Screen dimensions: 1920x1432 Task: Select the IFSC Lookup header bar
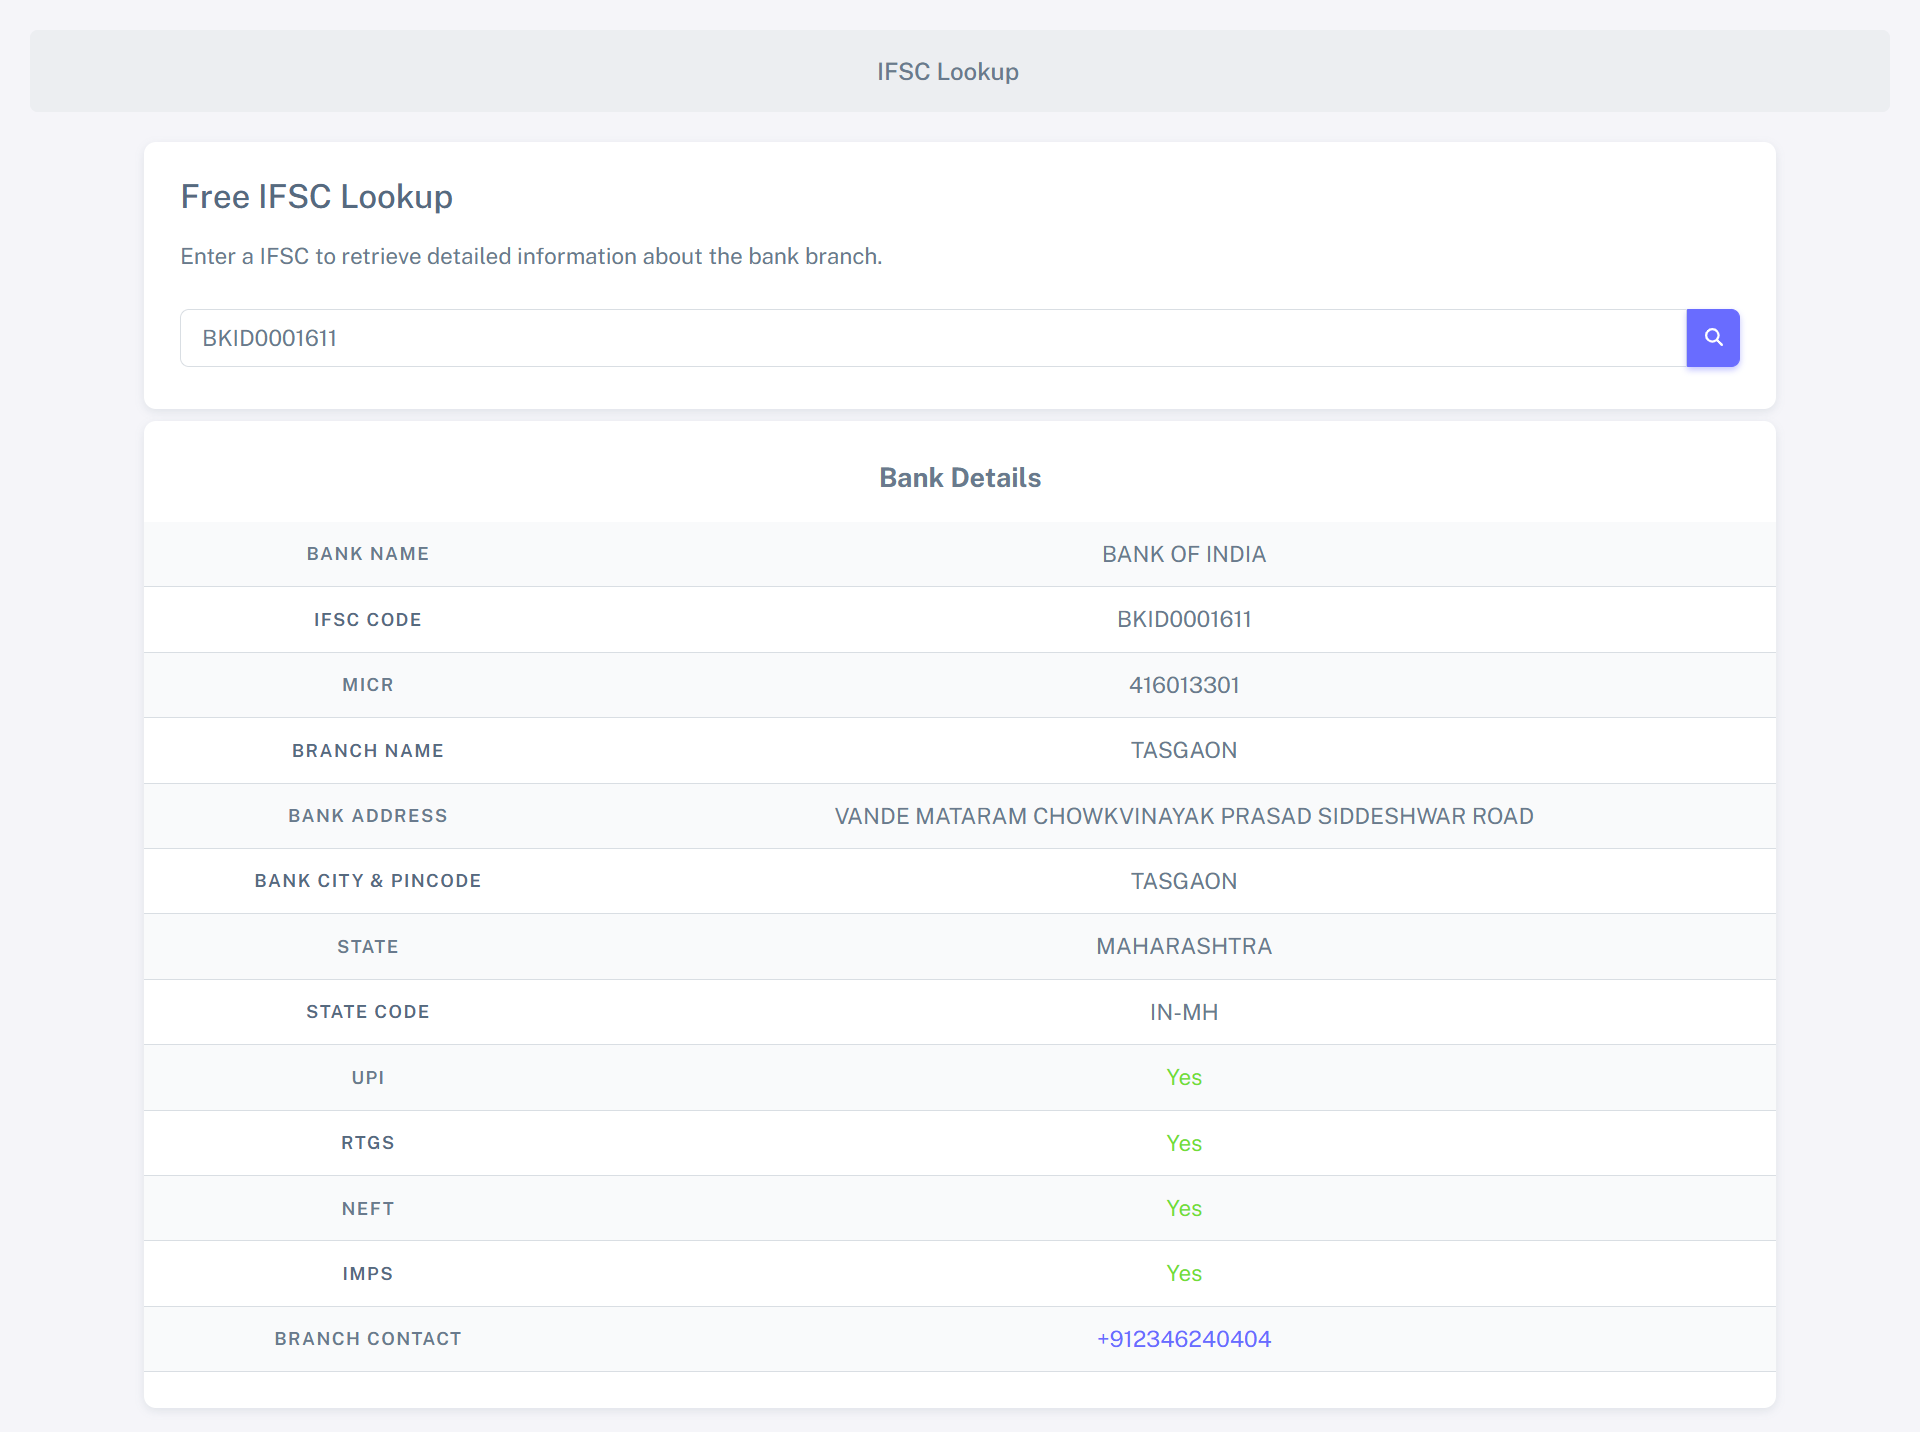948,71
